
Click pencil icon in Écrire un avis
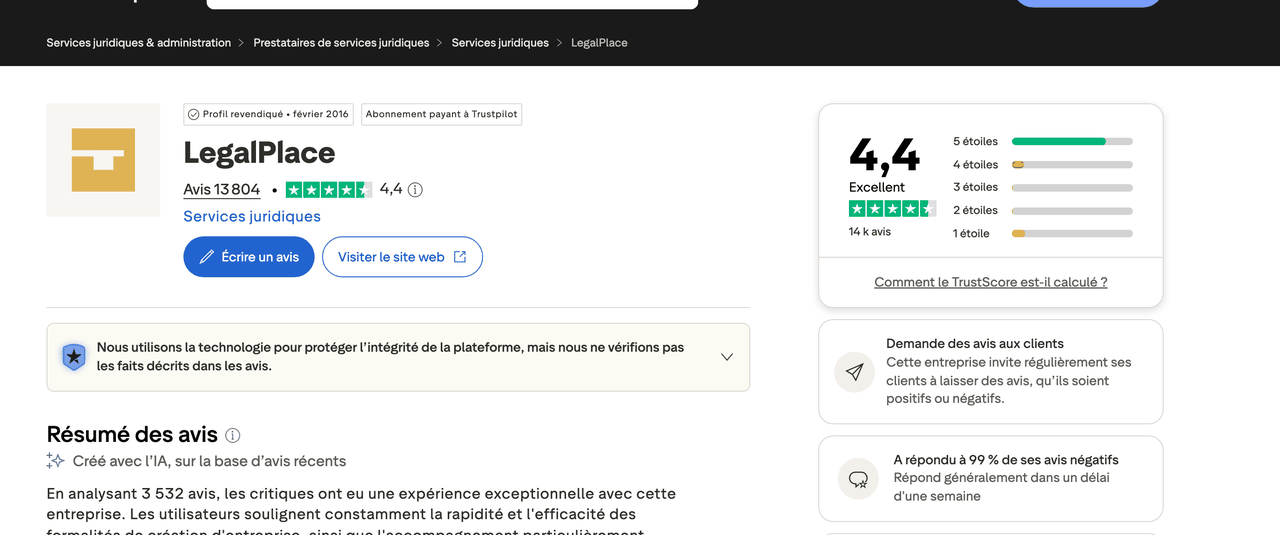pyautogui.click(x=207, y=257)
